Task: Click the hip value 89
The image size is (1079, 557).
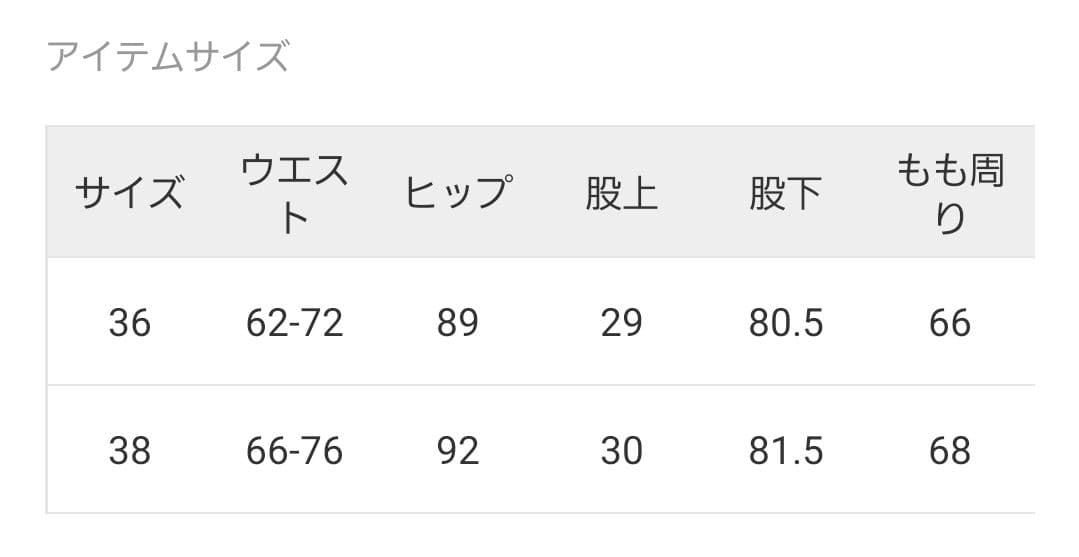Action: pyautogui.click(x=458, y=323)
